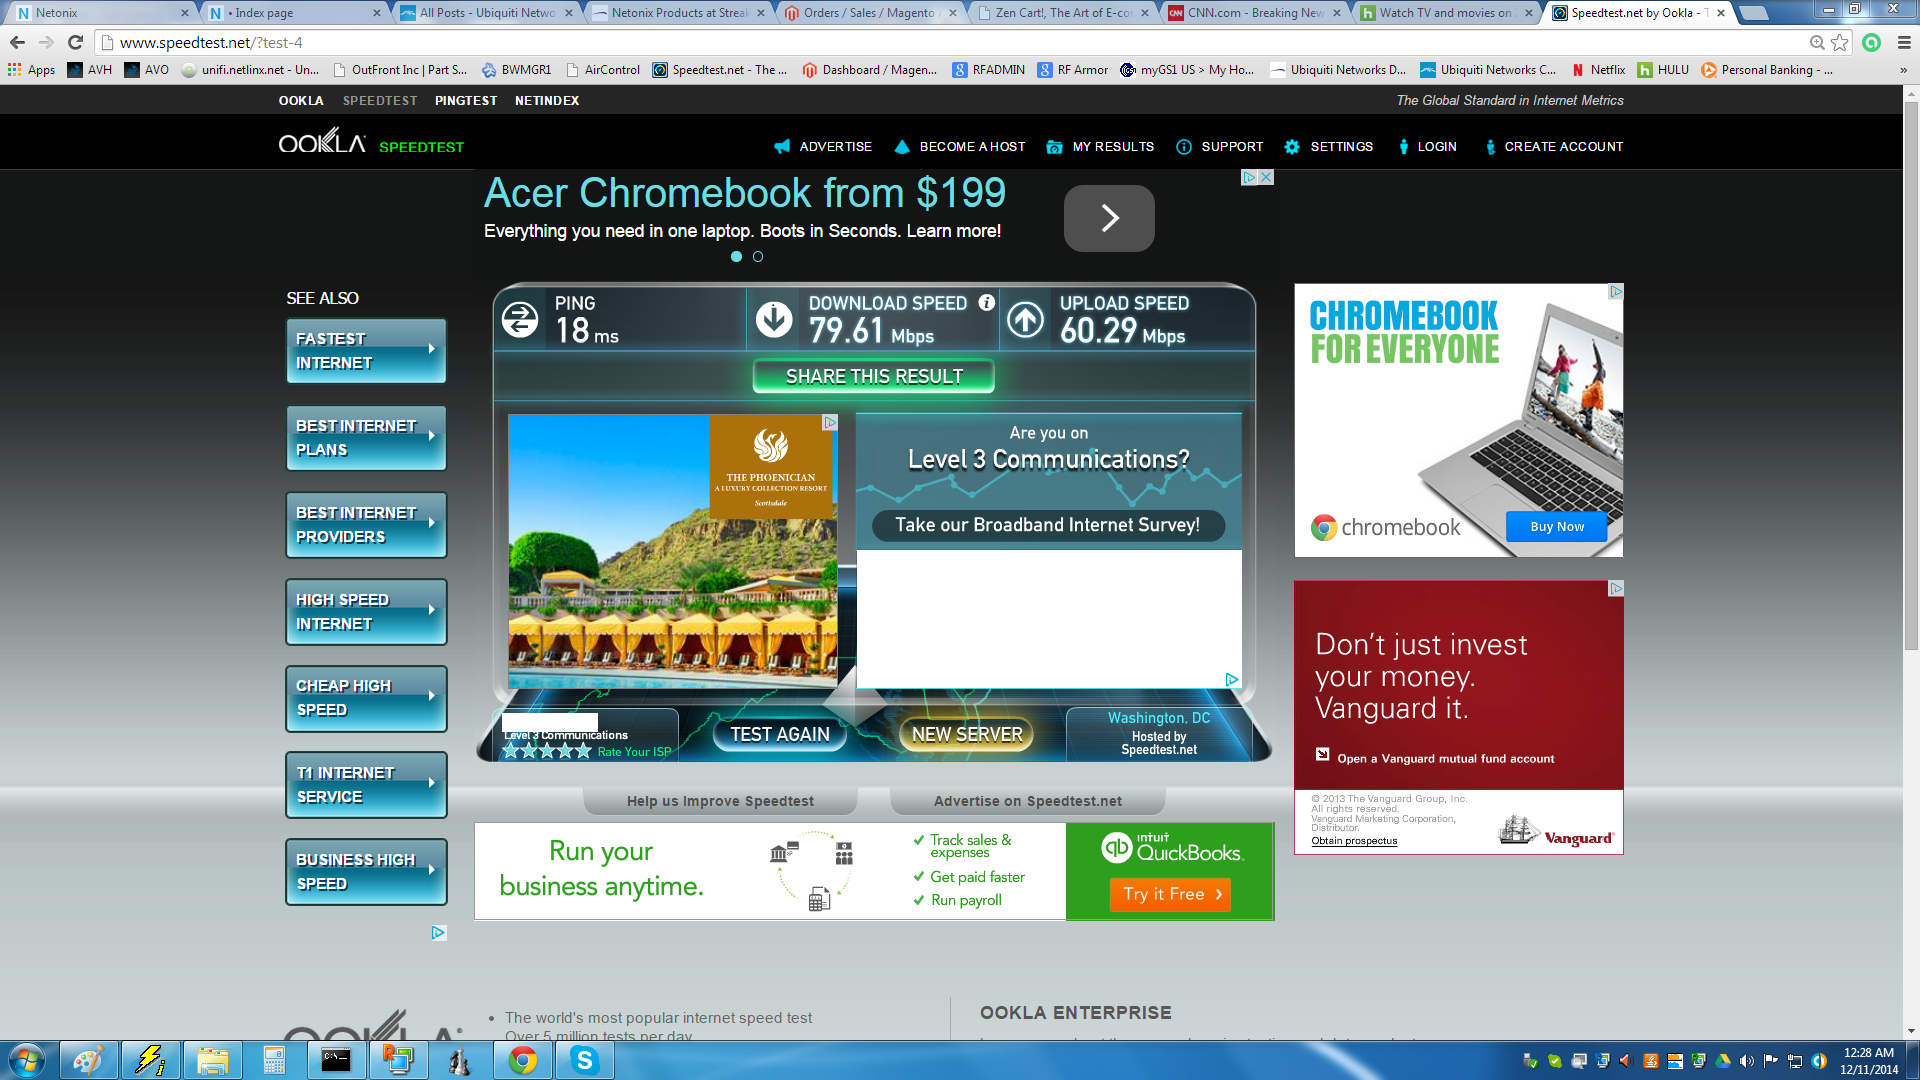Open the command prompt taskbar icon
Screen dimensions: 1920x1080
336,1060
